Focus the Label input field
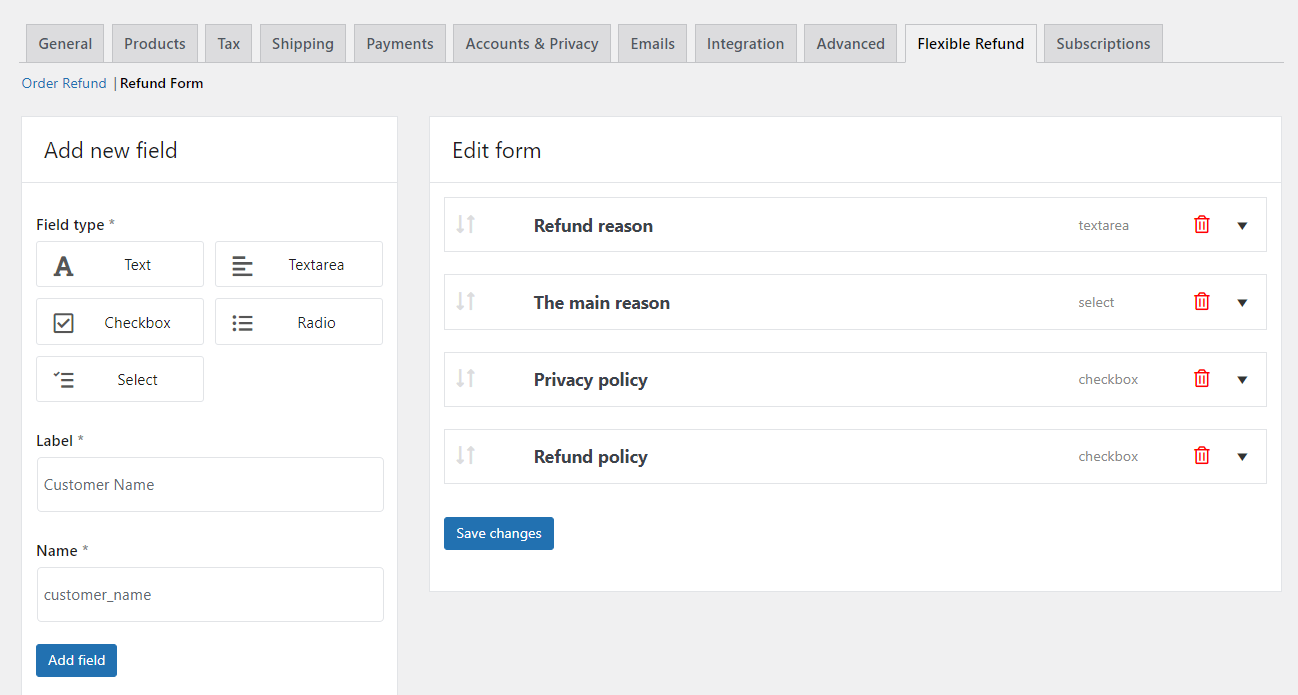 pos(210,484)
